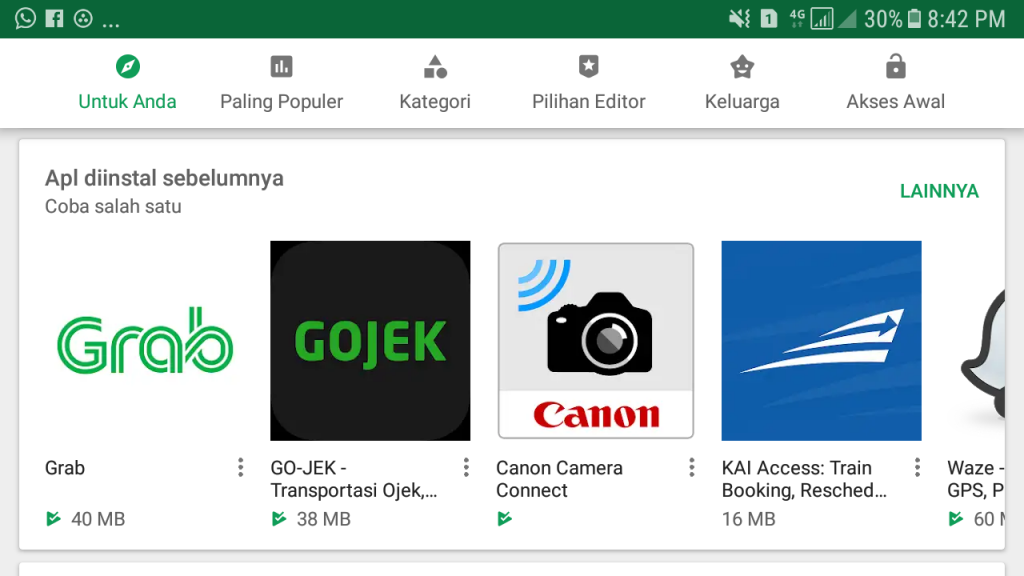Image resolution: width=1024 pixels, height=576 pixels.
Task: Tap the muted vibrate status icon
Action: tap(739, 18)
